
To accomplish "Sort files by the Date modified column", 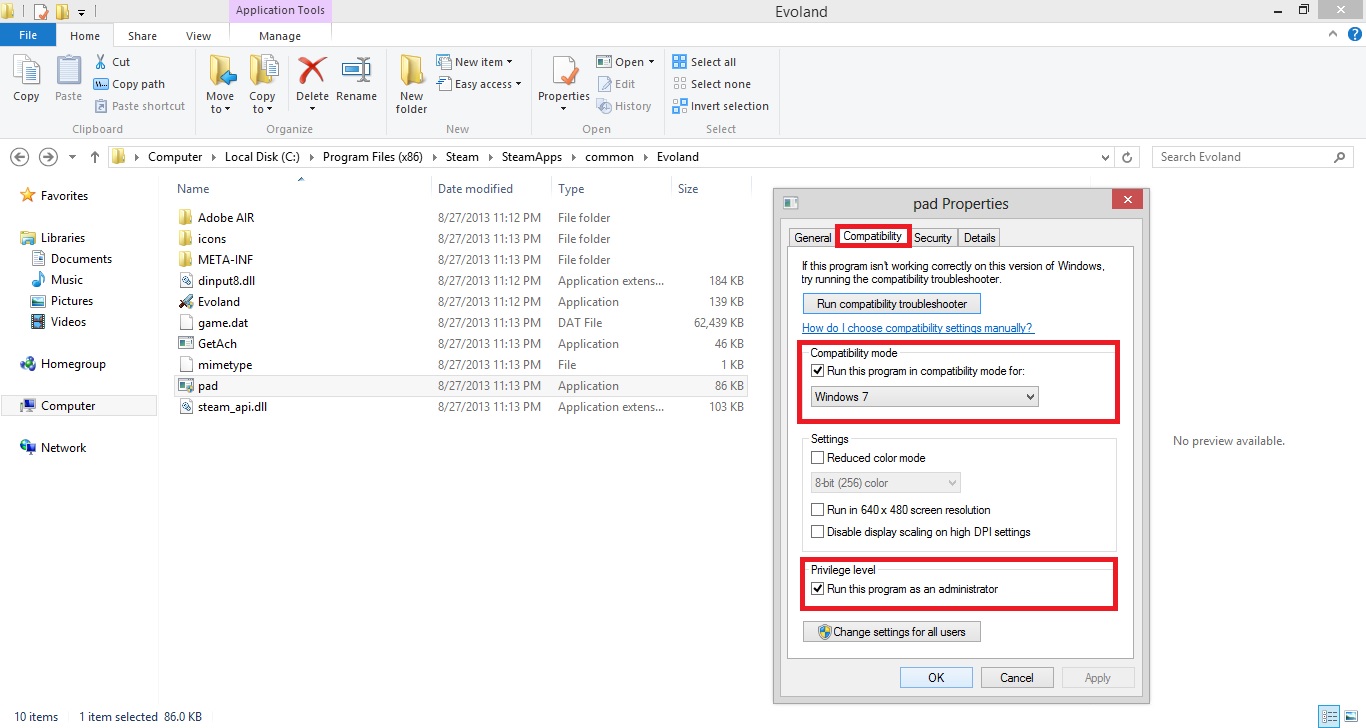I will click(475, 189).
